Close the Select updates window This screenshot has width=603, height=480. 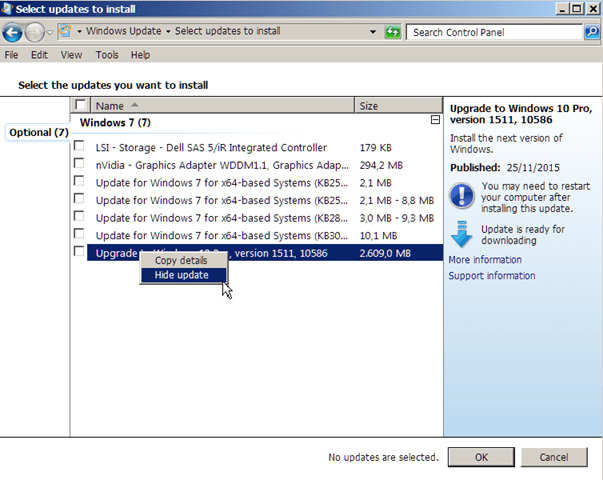pyautogui.click(x=593, y=9)
